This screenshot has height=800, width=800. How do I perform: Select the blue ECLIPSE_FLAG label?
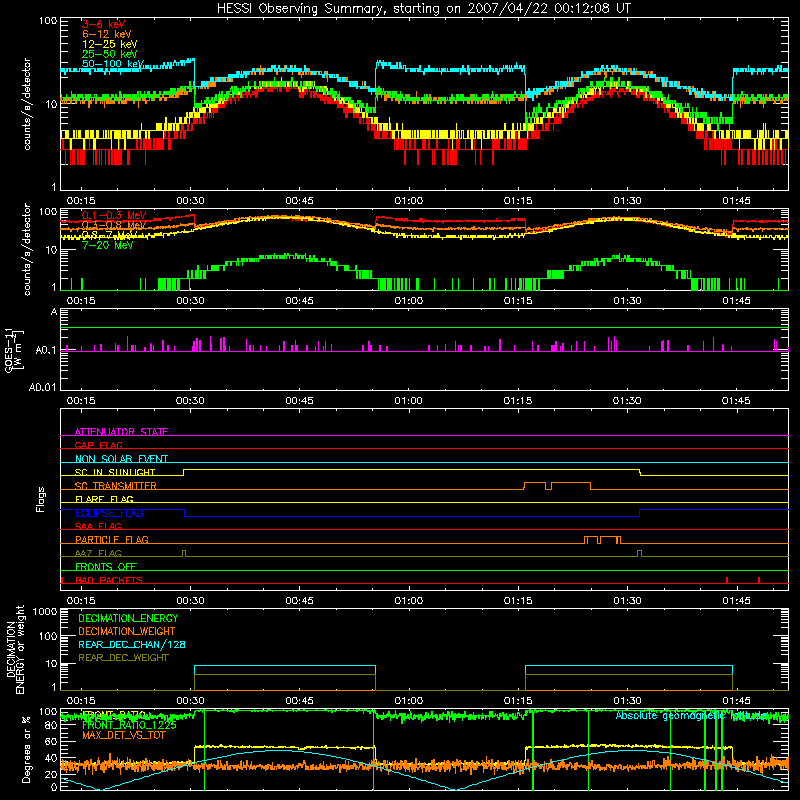pos(109,513)
